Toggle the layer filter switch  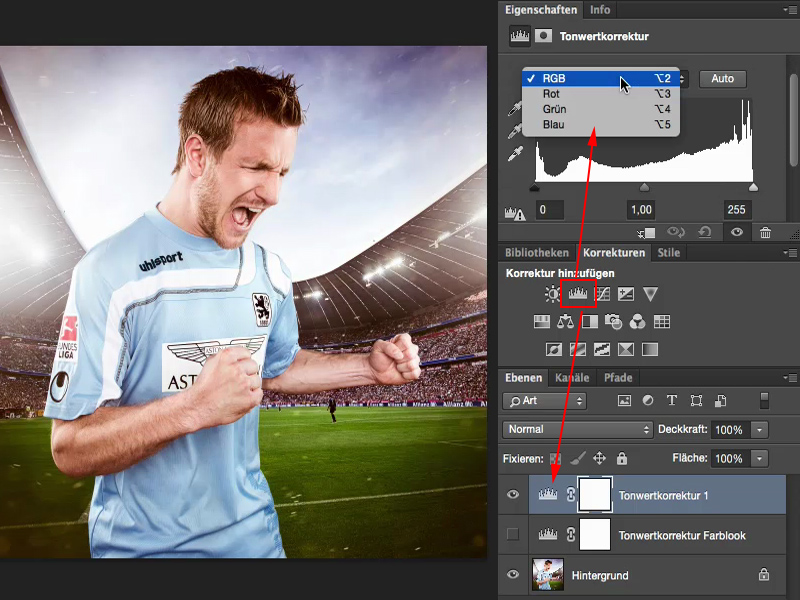pyautogui.click(x=764, y=401)
